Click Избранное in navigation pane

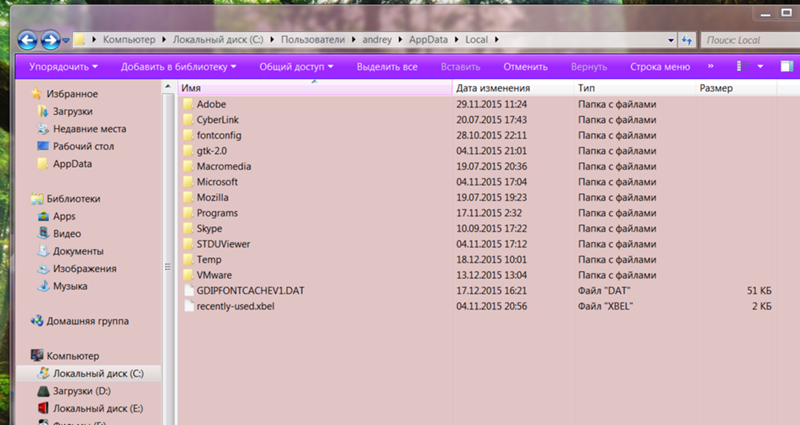click(x=72, y=94)
